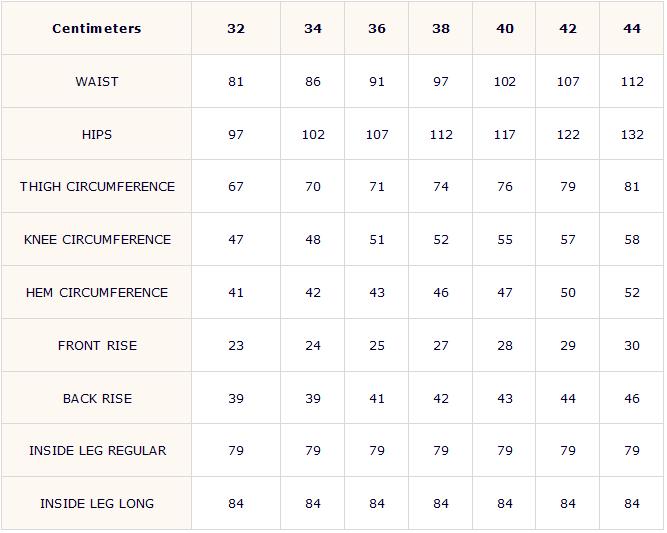667x533 pixels.
Task: Select the BACK RISE row label
Action: pyautogui.click(x=97, y=398)
